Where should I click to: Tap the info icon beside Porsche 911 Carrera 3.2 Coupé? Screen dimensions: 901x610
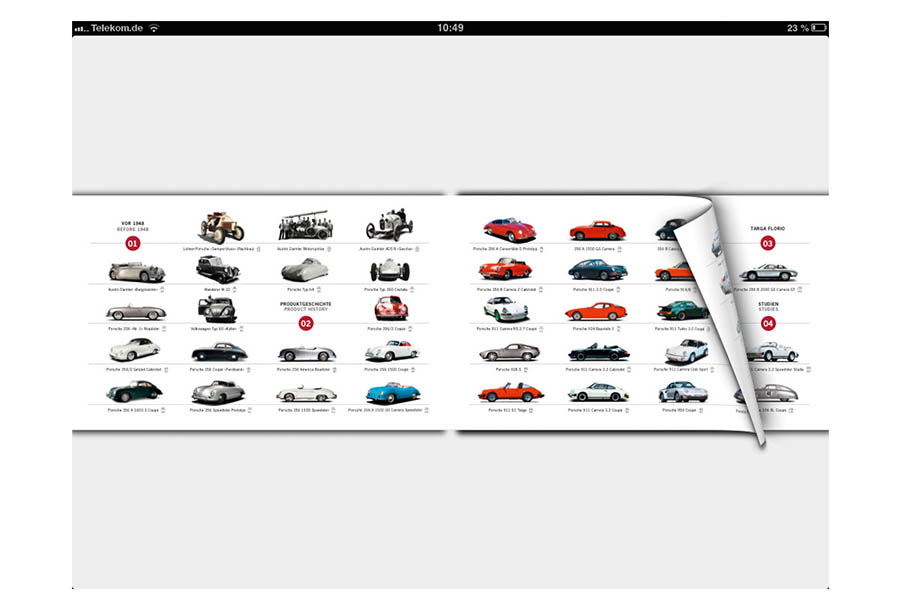click(x=627, y=411)
